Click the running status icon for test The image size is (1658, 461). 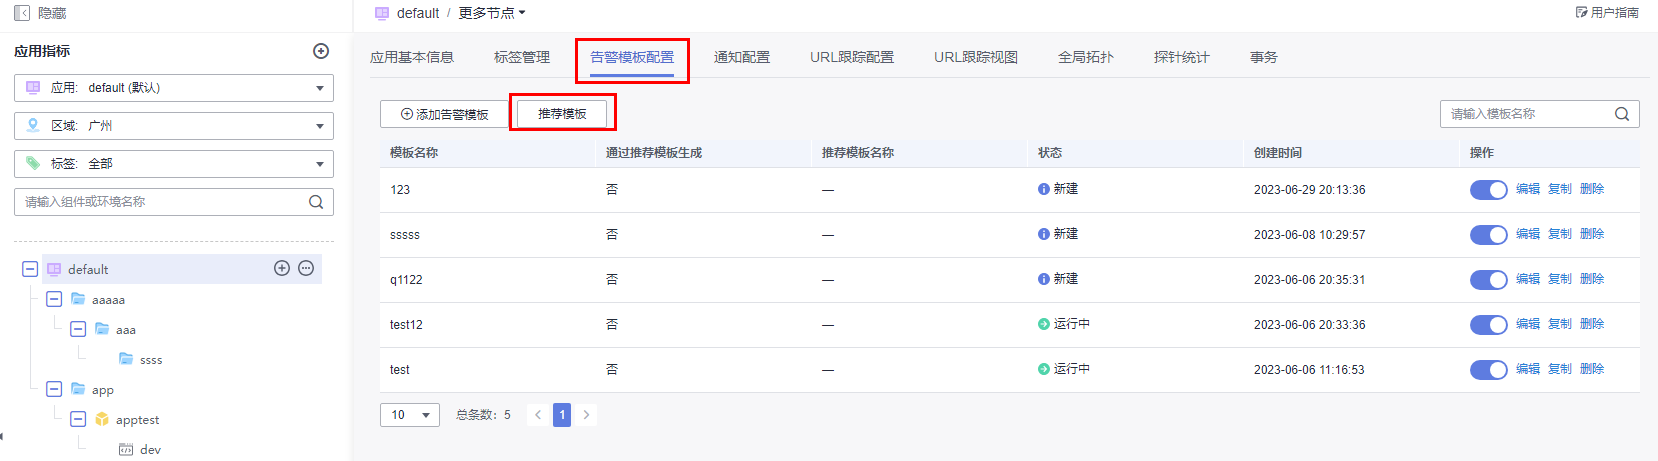click(x=1044, y=369)
